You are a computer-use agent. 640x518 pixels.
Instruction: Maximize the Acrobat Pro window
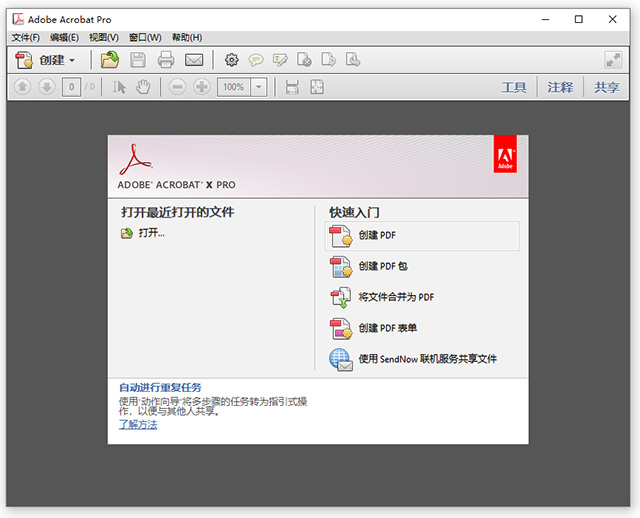tap(579, 19)
